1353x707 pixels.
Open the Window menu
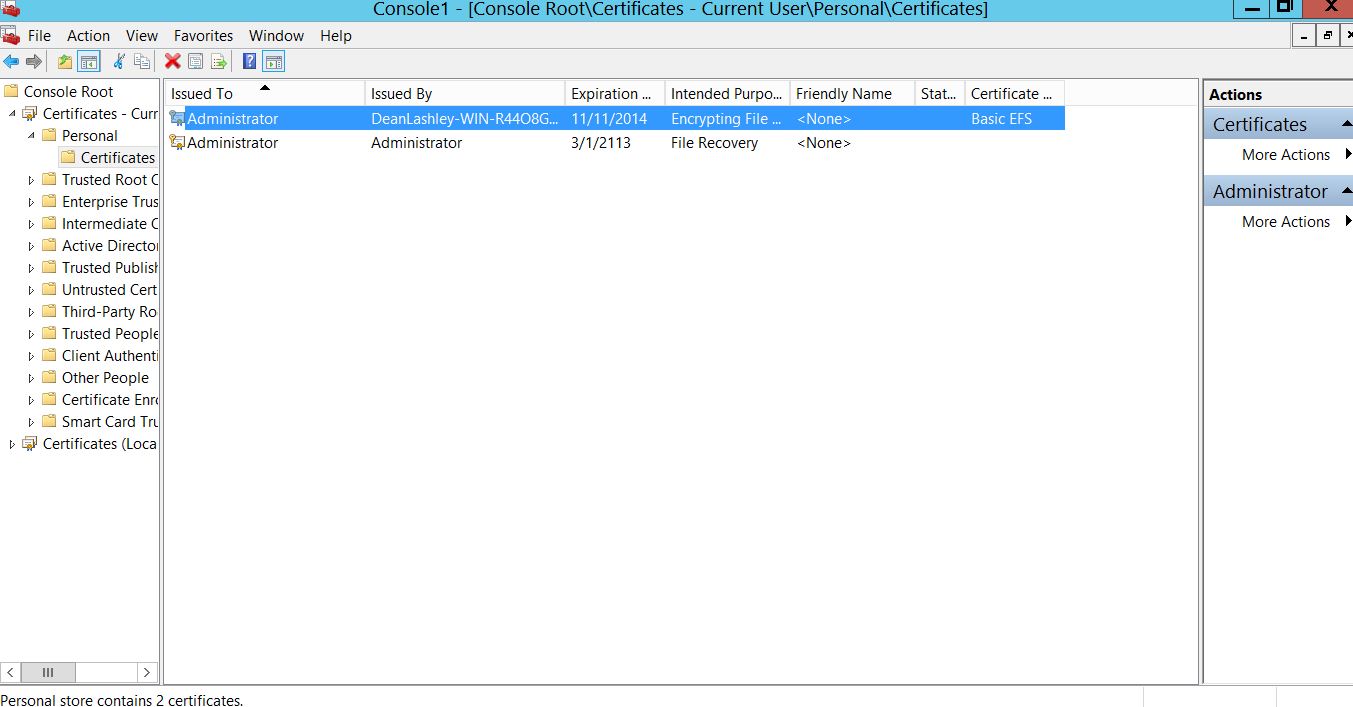(276, 35)
